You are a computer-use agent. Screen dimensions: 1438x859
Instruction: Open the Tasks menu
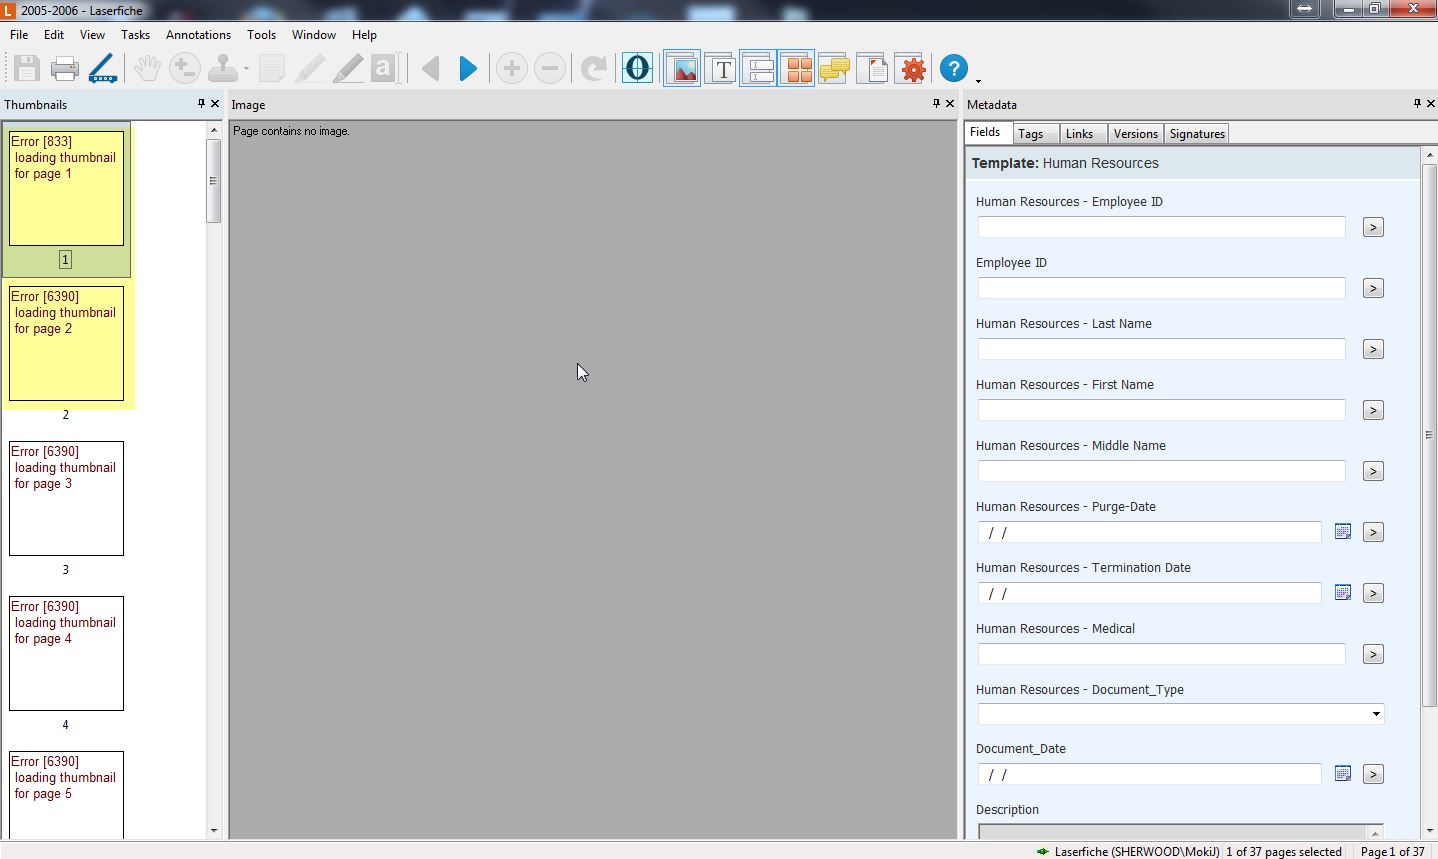point(135,34)
